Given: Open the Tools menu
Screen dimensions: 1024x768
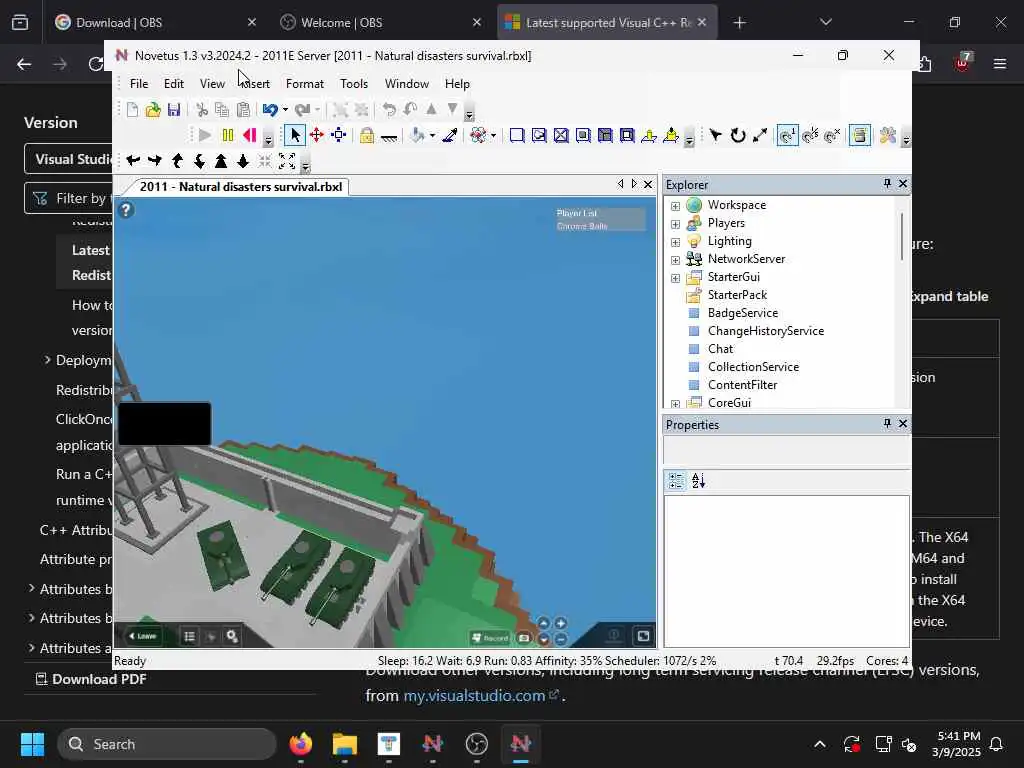Looking at the screenshot, I should click(354, 84).
